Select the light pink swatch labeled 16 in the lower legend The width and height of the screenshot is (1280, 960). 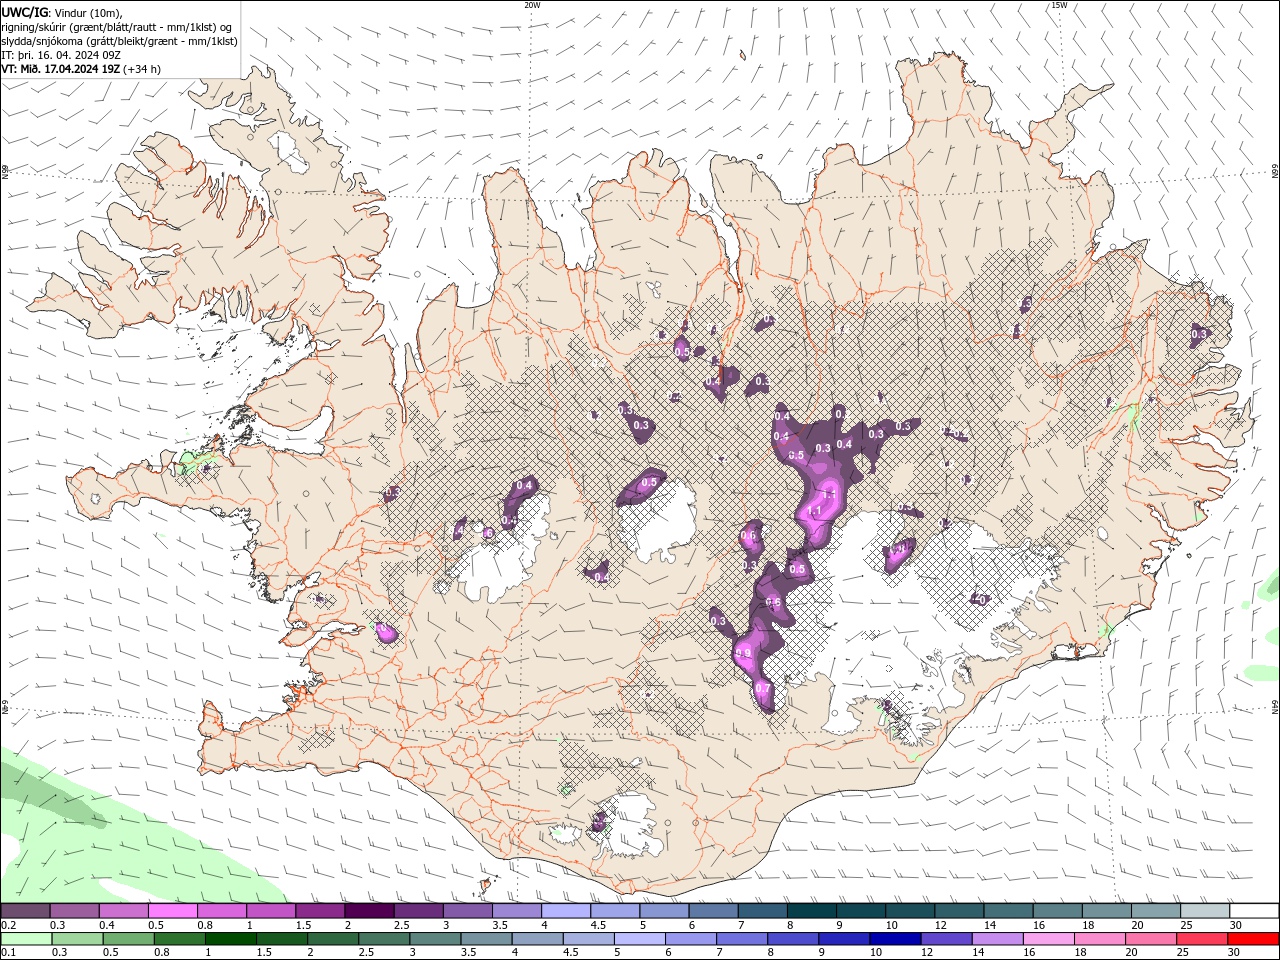click(x=1049, y=939)
